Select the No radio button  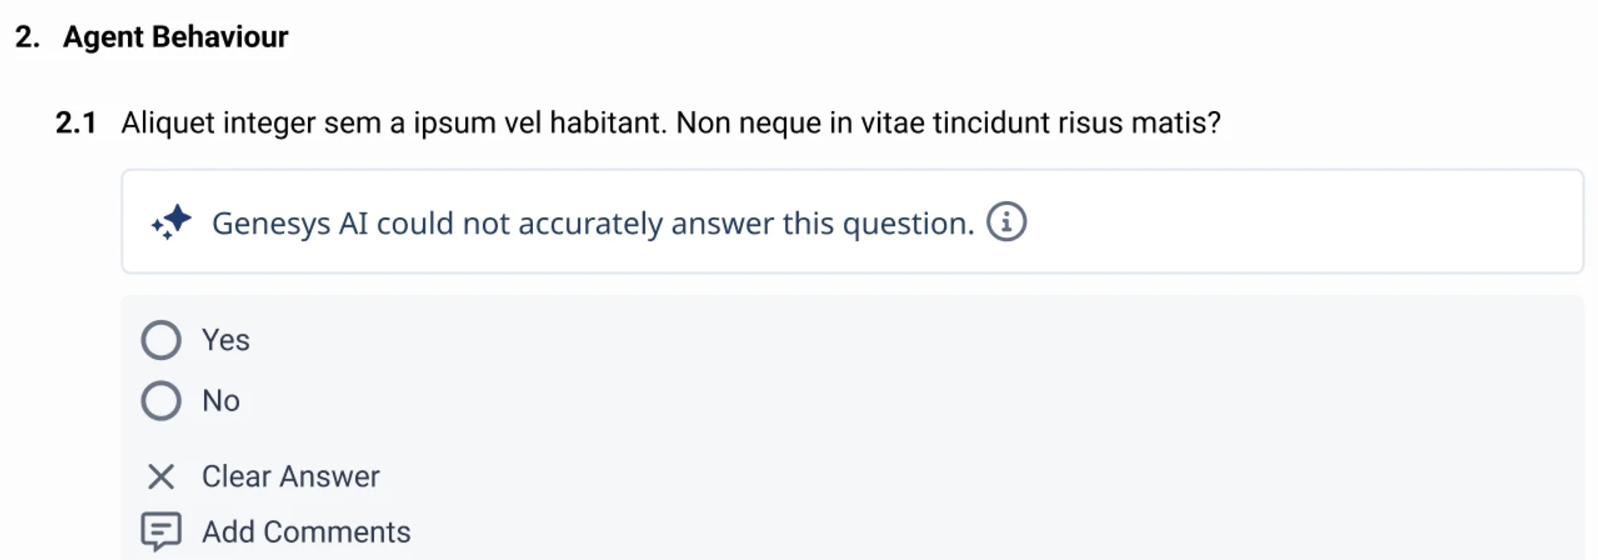tap(161, 401)
